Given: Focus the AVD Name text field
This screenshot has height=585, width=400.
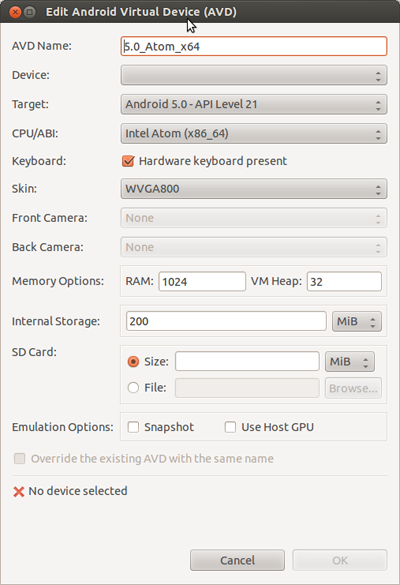Looking at the screenshot, I should pos(254,46).
